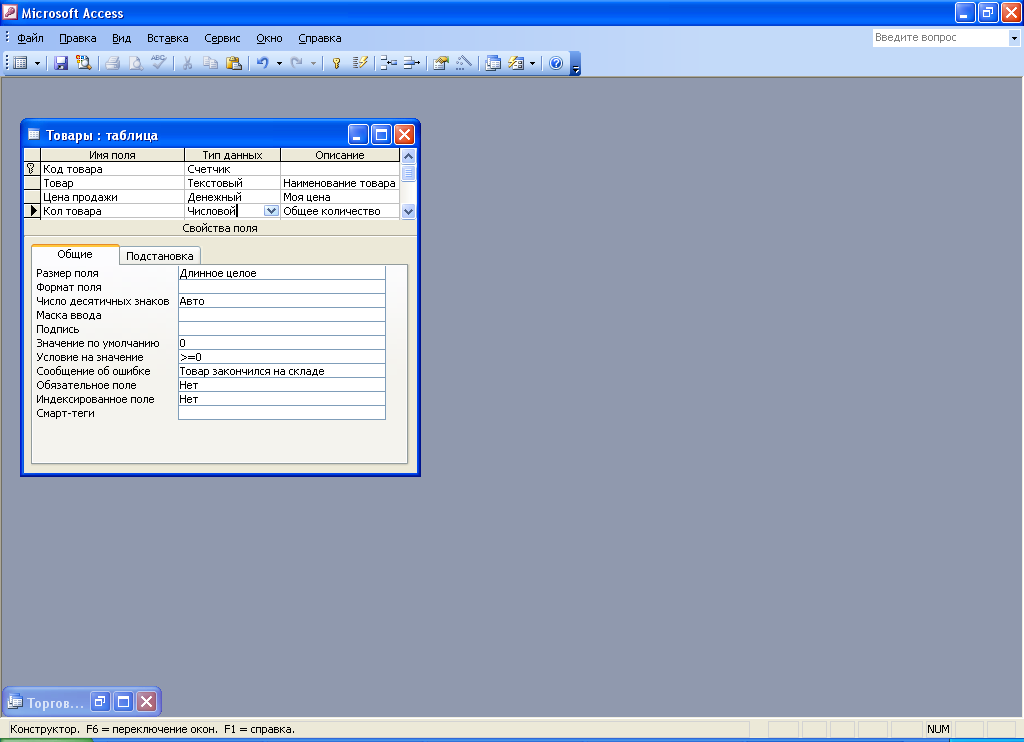Click the Обязательное поле value 'Нет'
The height and width of the screenshot is (742, 1024).
(281, 385)
